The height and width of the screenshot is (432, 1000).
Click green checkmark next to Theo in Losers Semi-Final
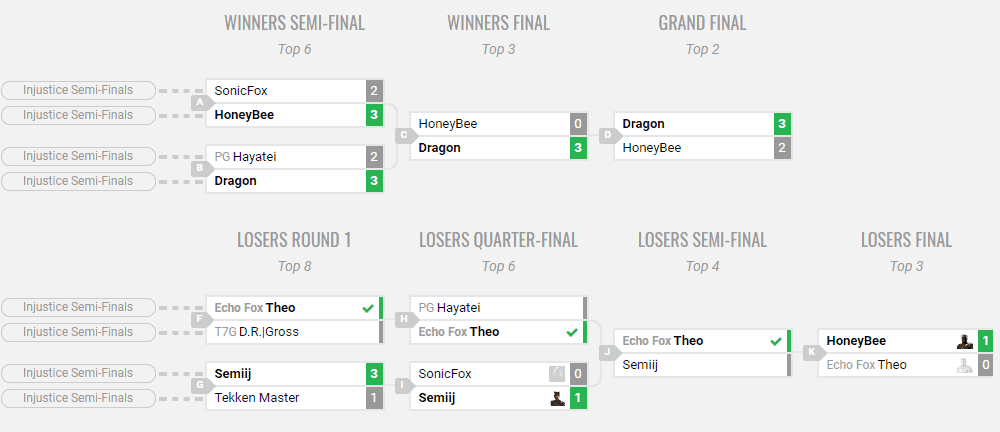(x=776, y=341)
